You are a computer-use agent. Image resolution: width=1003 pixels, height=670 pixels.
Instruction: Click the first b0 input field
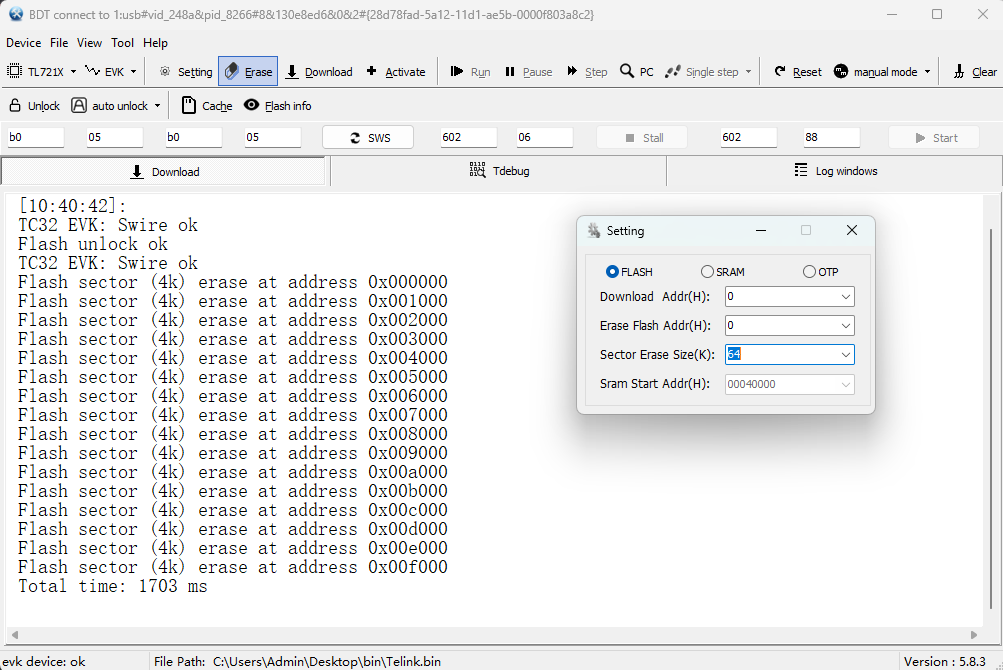[x=36, y=137]
